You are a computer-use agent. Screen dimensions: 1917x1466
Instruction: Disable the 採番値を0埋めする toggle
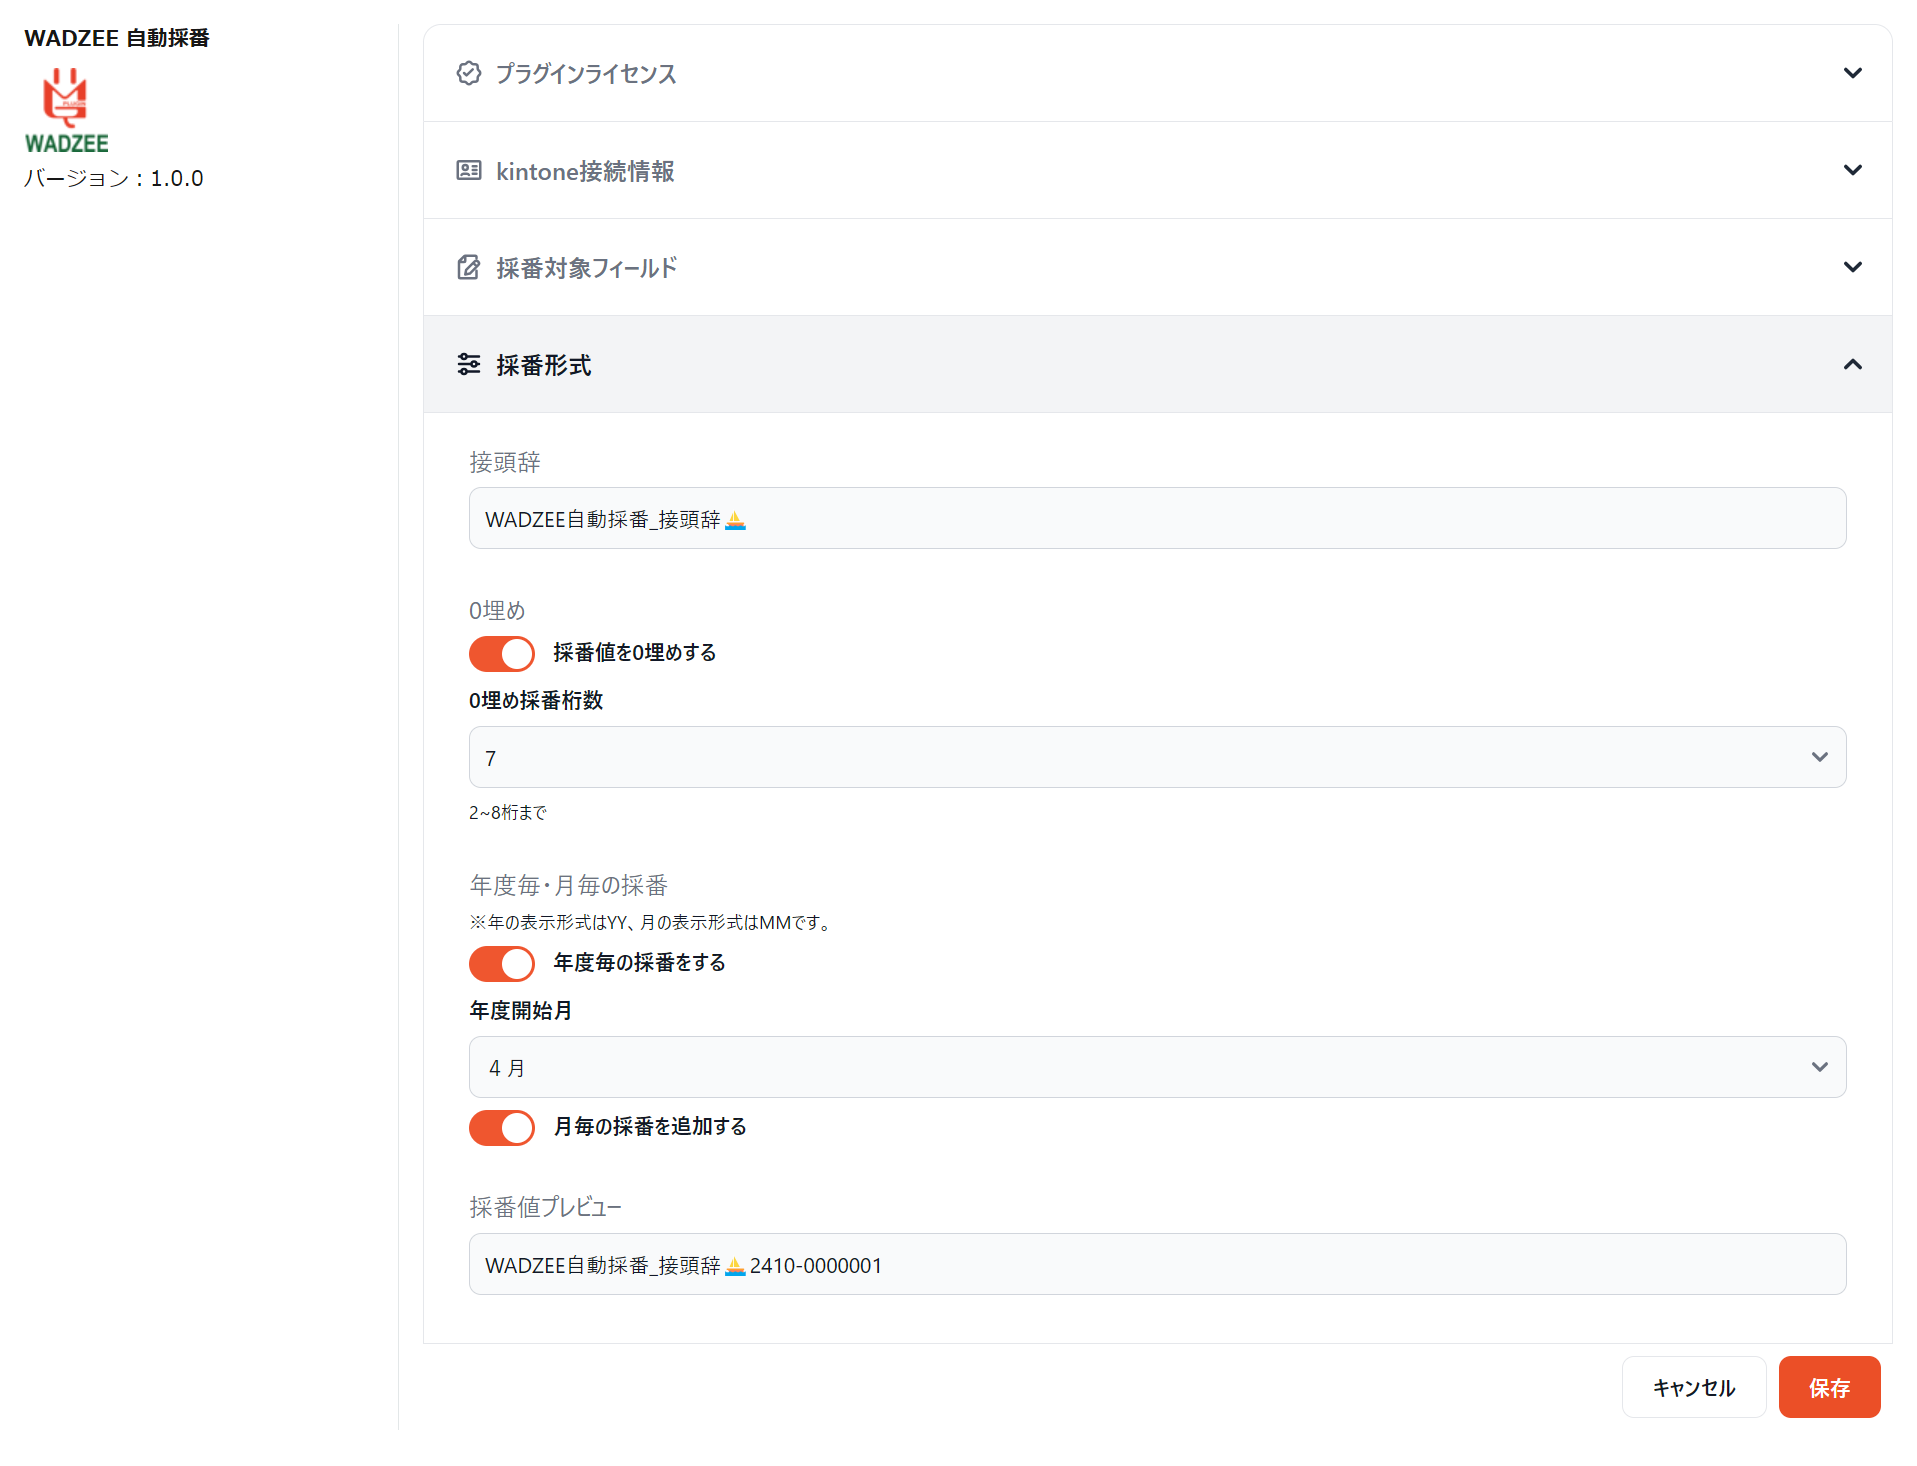click(502, 654)
